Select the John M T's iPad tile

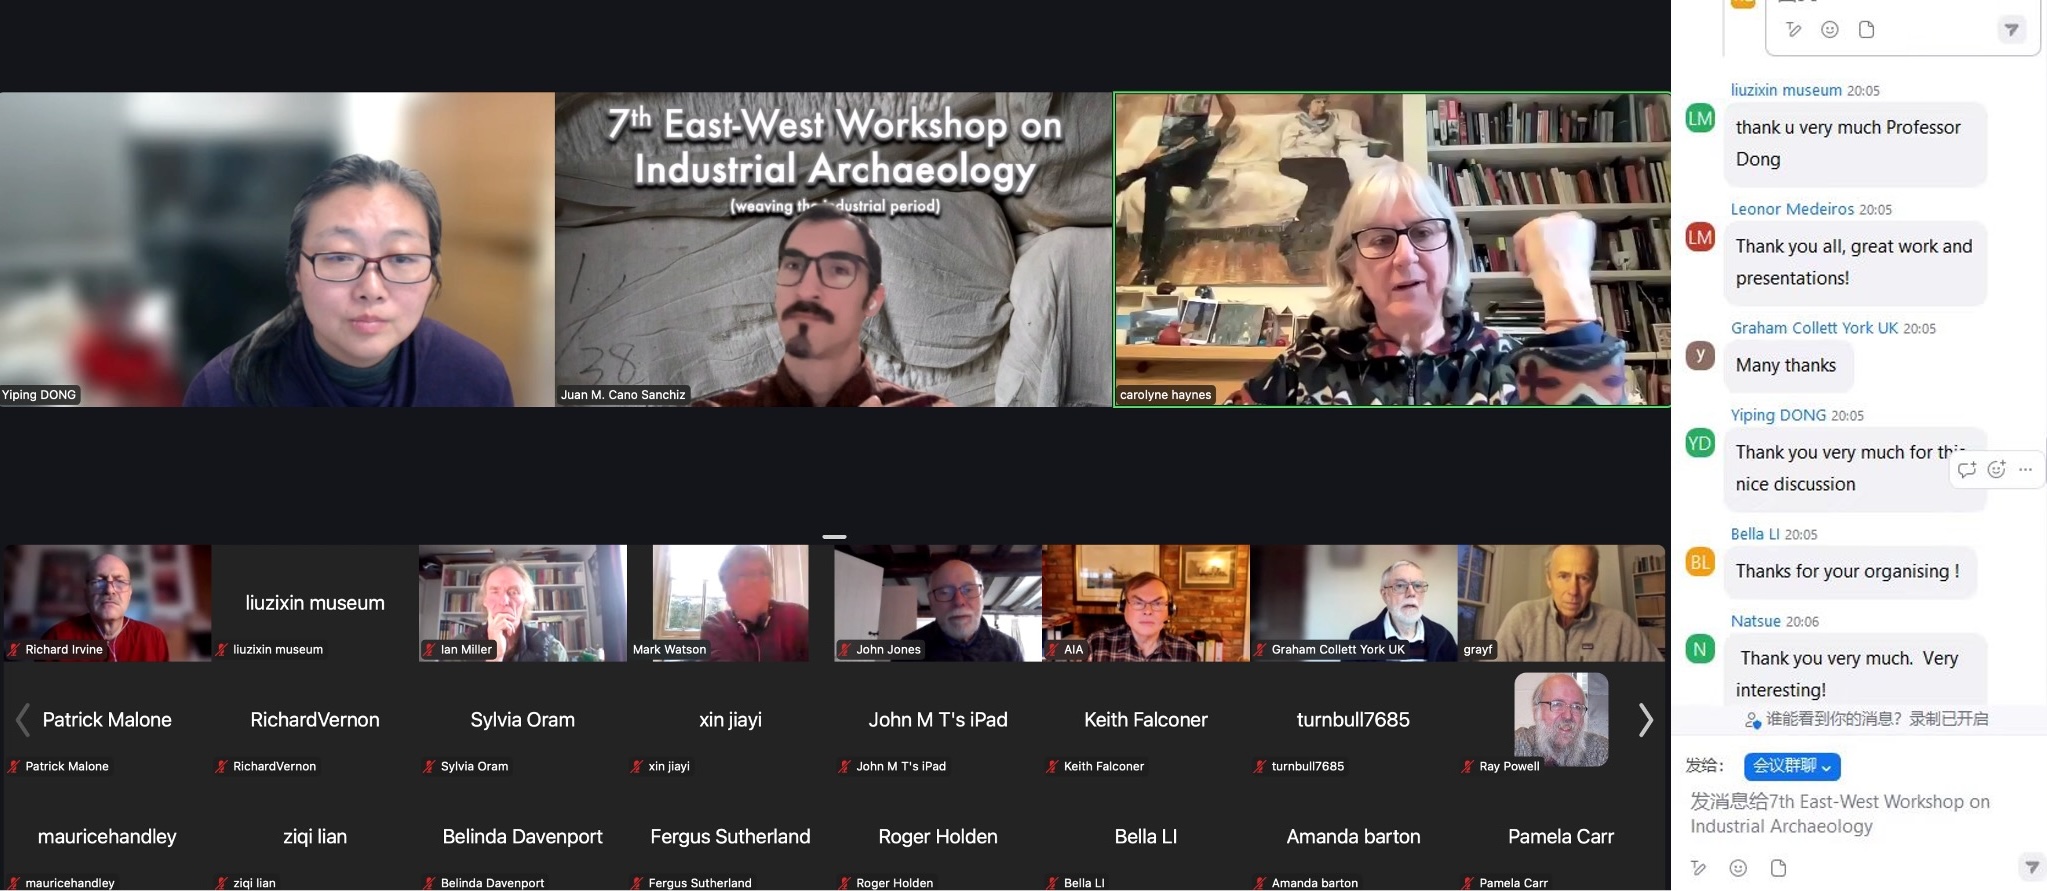pos(938,720)
